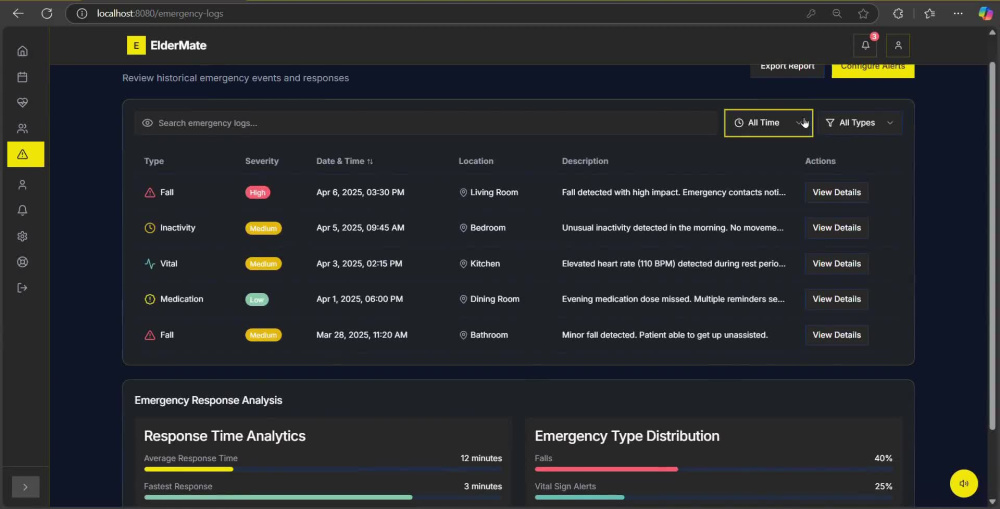Screen dimensions: 1000x509
Task: Click the Vital pulse line icon
Action: coord(150,263)
